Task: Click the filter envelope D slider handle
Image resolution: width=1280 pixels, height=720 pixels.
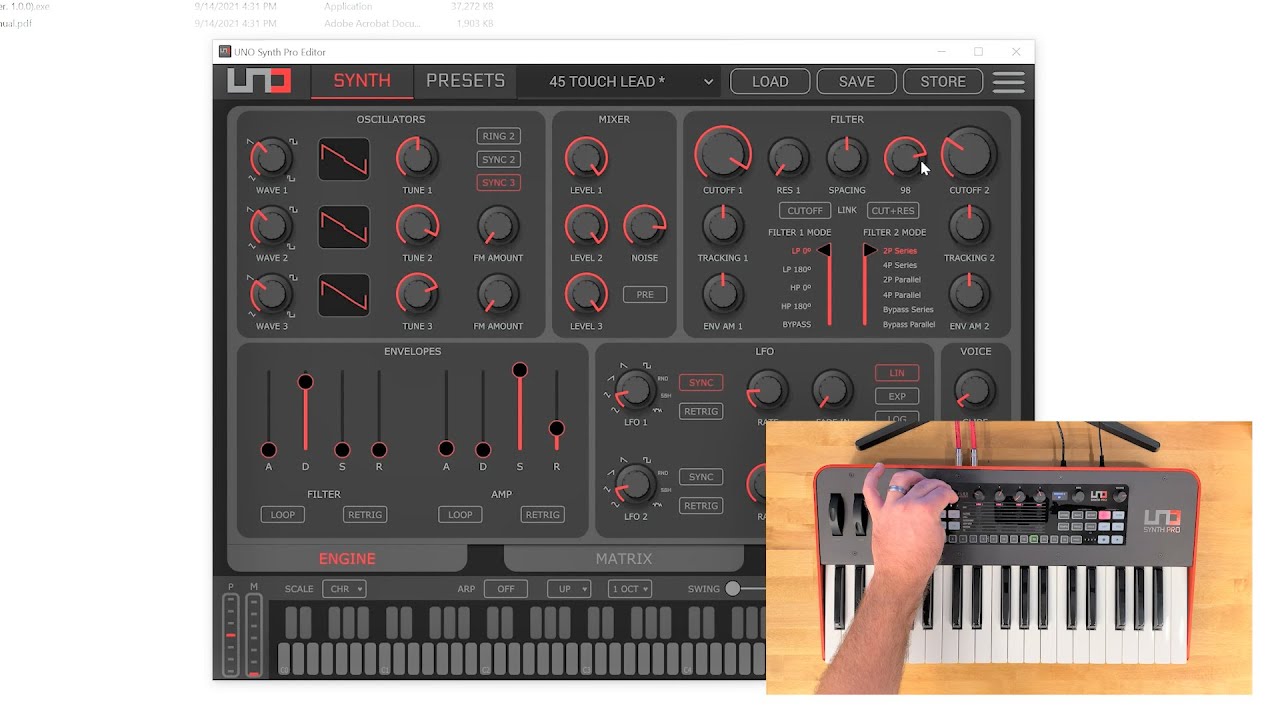Action: (x=305, y=382)
